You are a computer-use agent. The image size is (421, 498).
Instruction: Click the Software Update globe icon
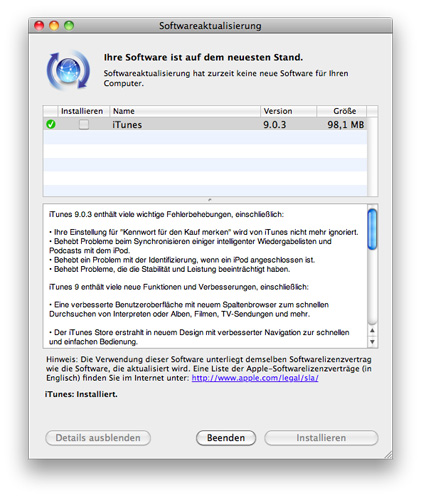(x=68, y=71)
